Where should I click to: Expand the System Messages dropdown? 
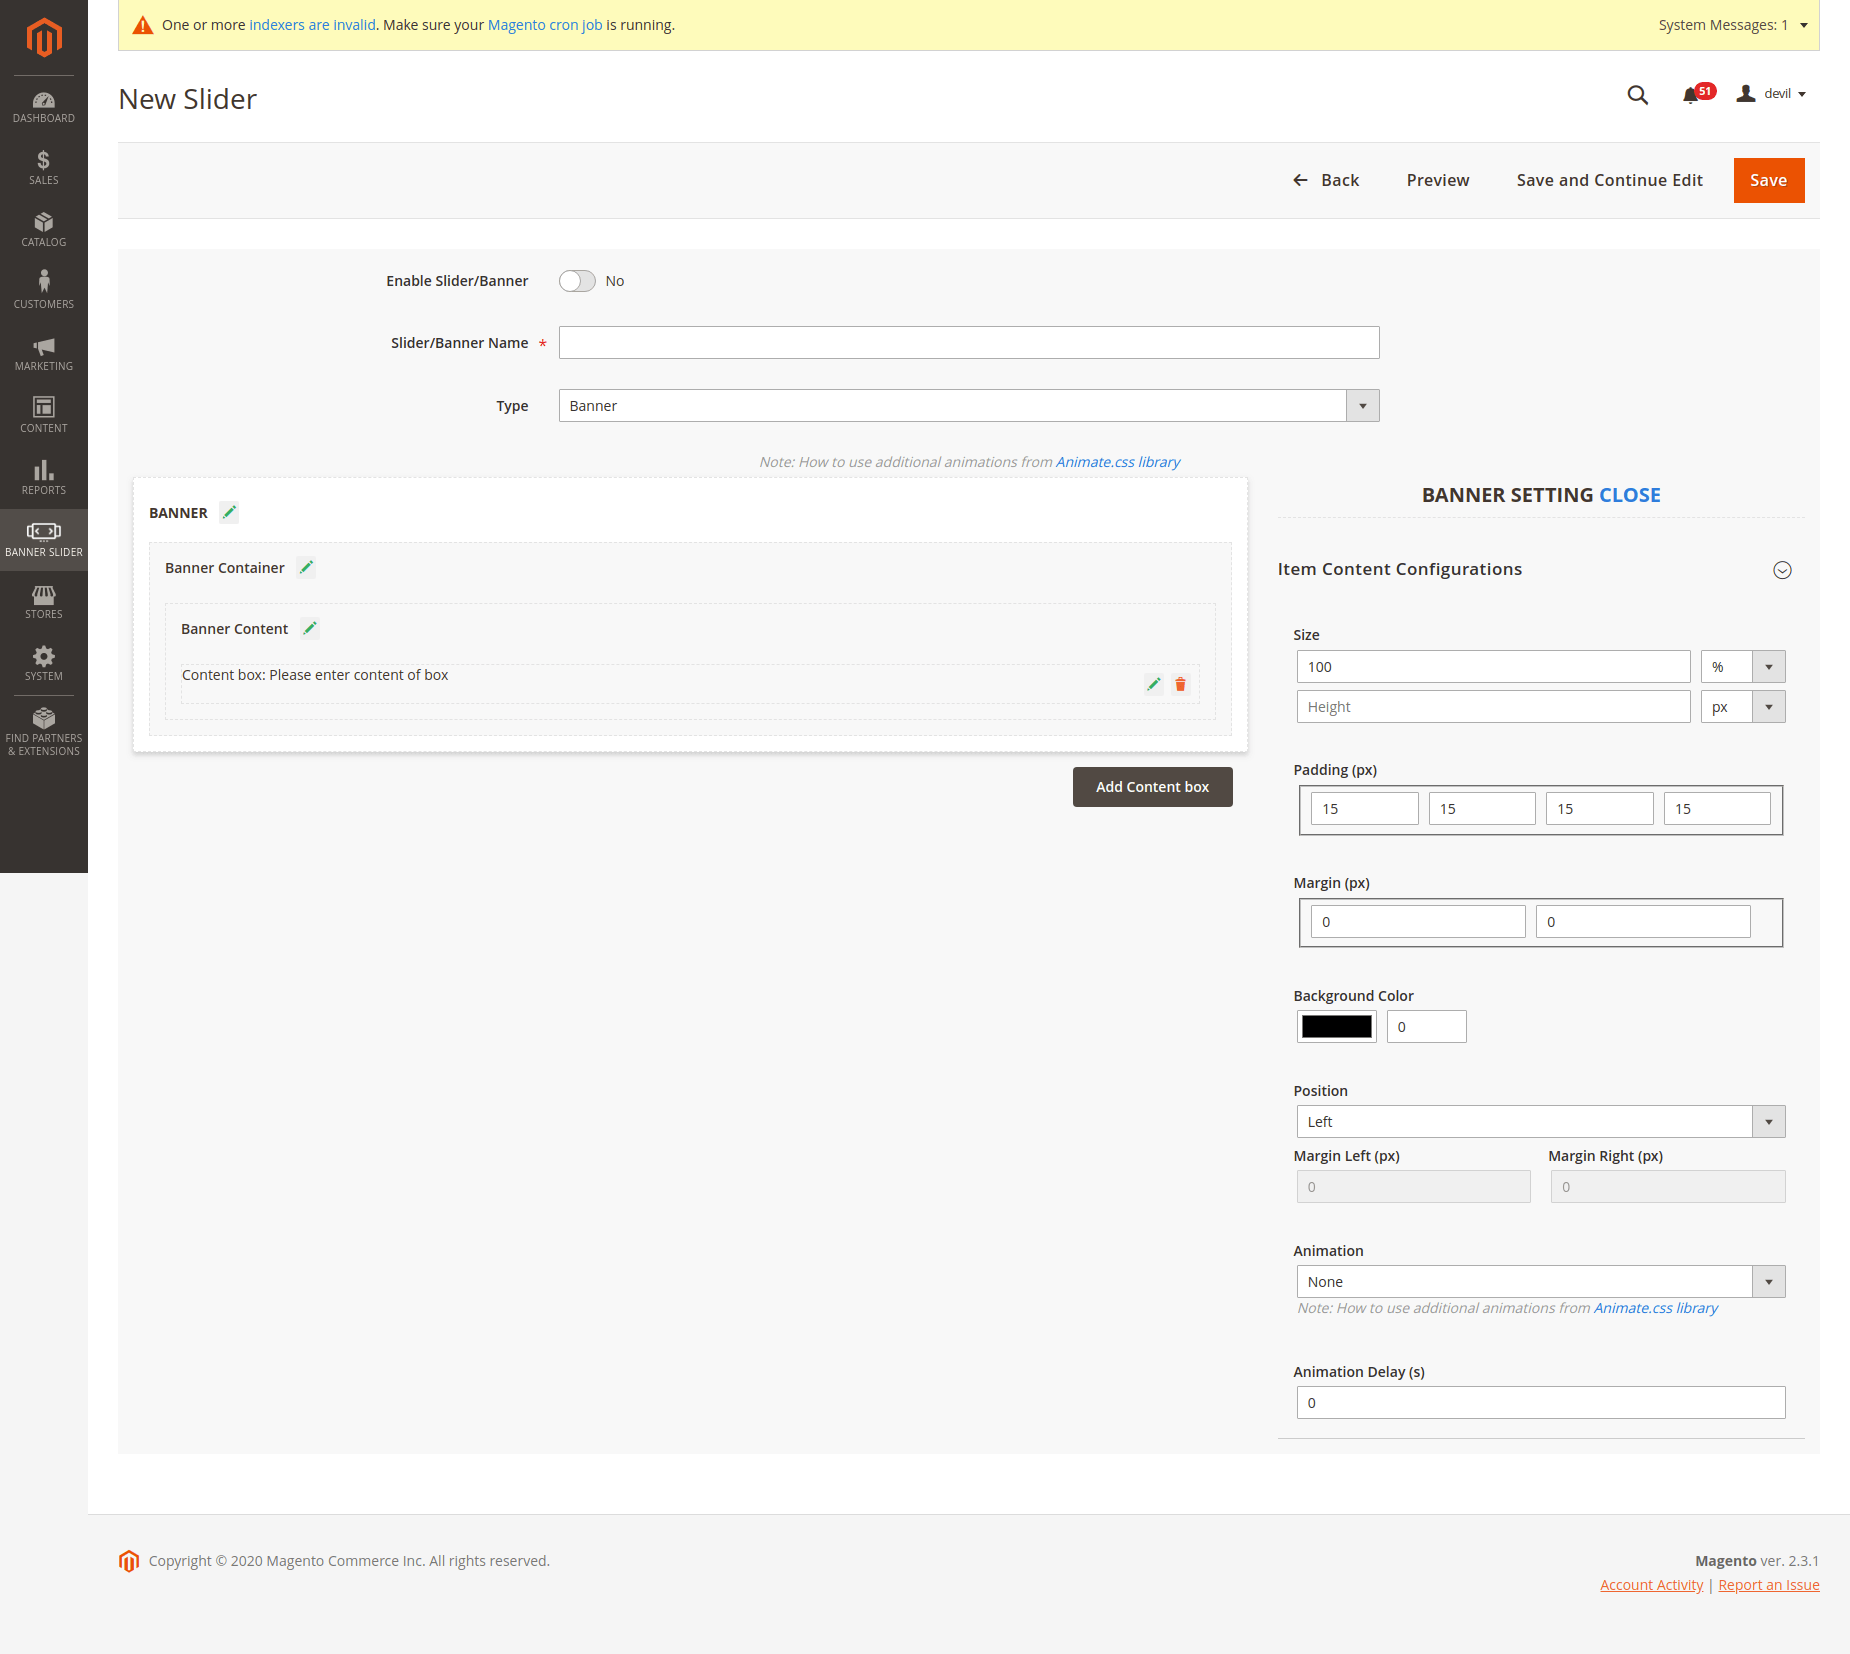pyautogui.click(x=1732, y=25)
